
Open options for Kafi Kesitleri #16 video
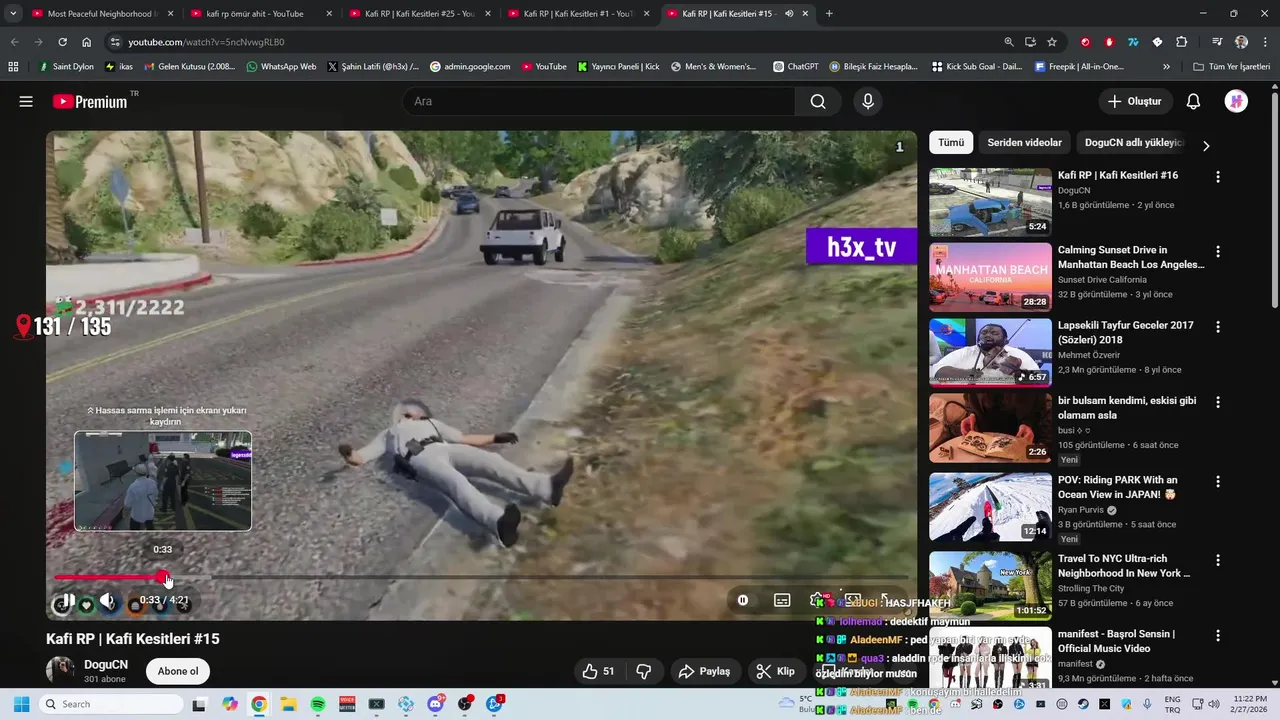click(1218, 177)
